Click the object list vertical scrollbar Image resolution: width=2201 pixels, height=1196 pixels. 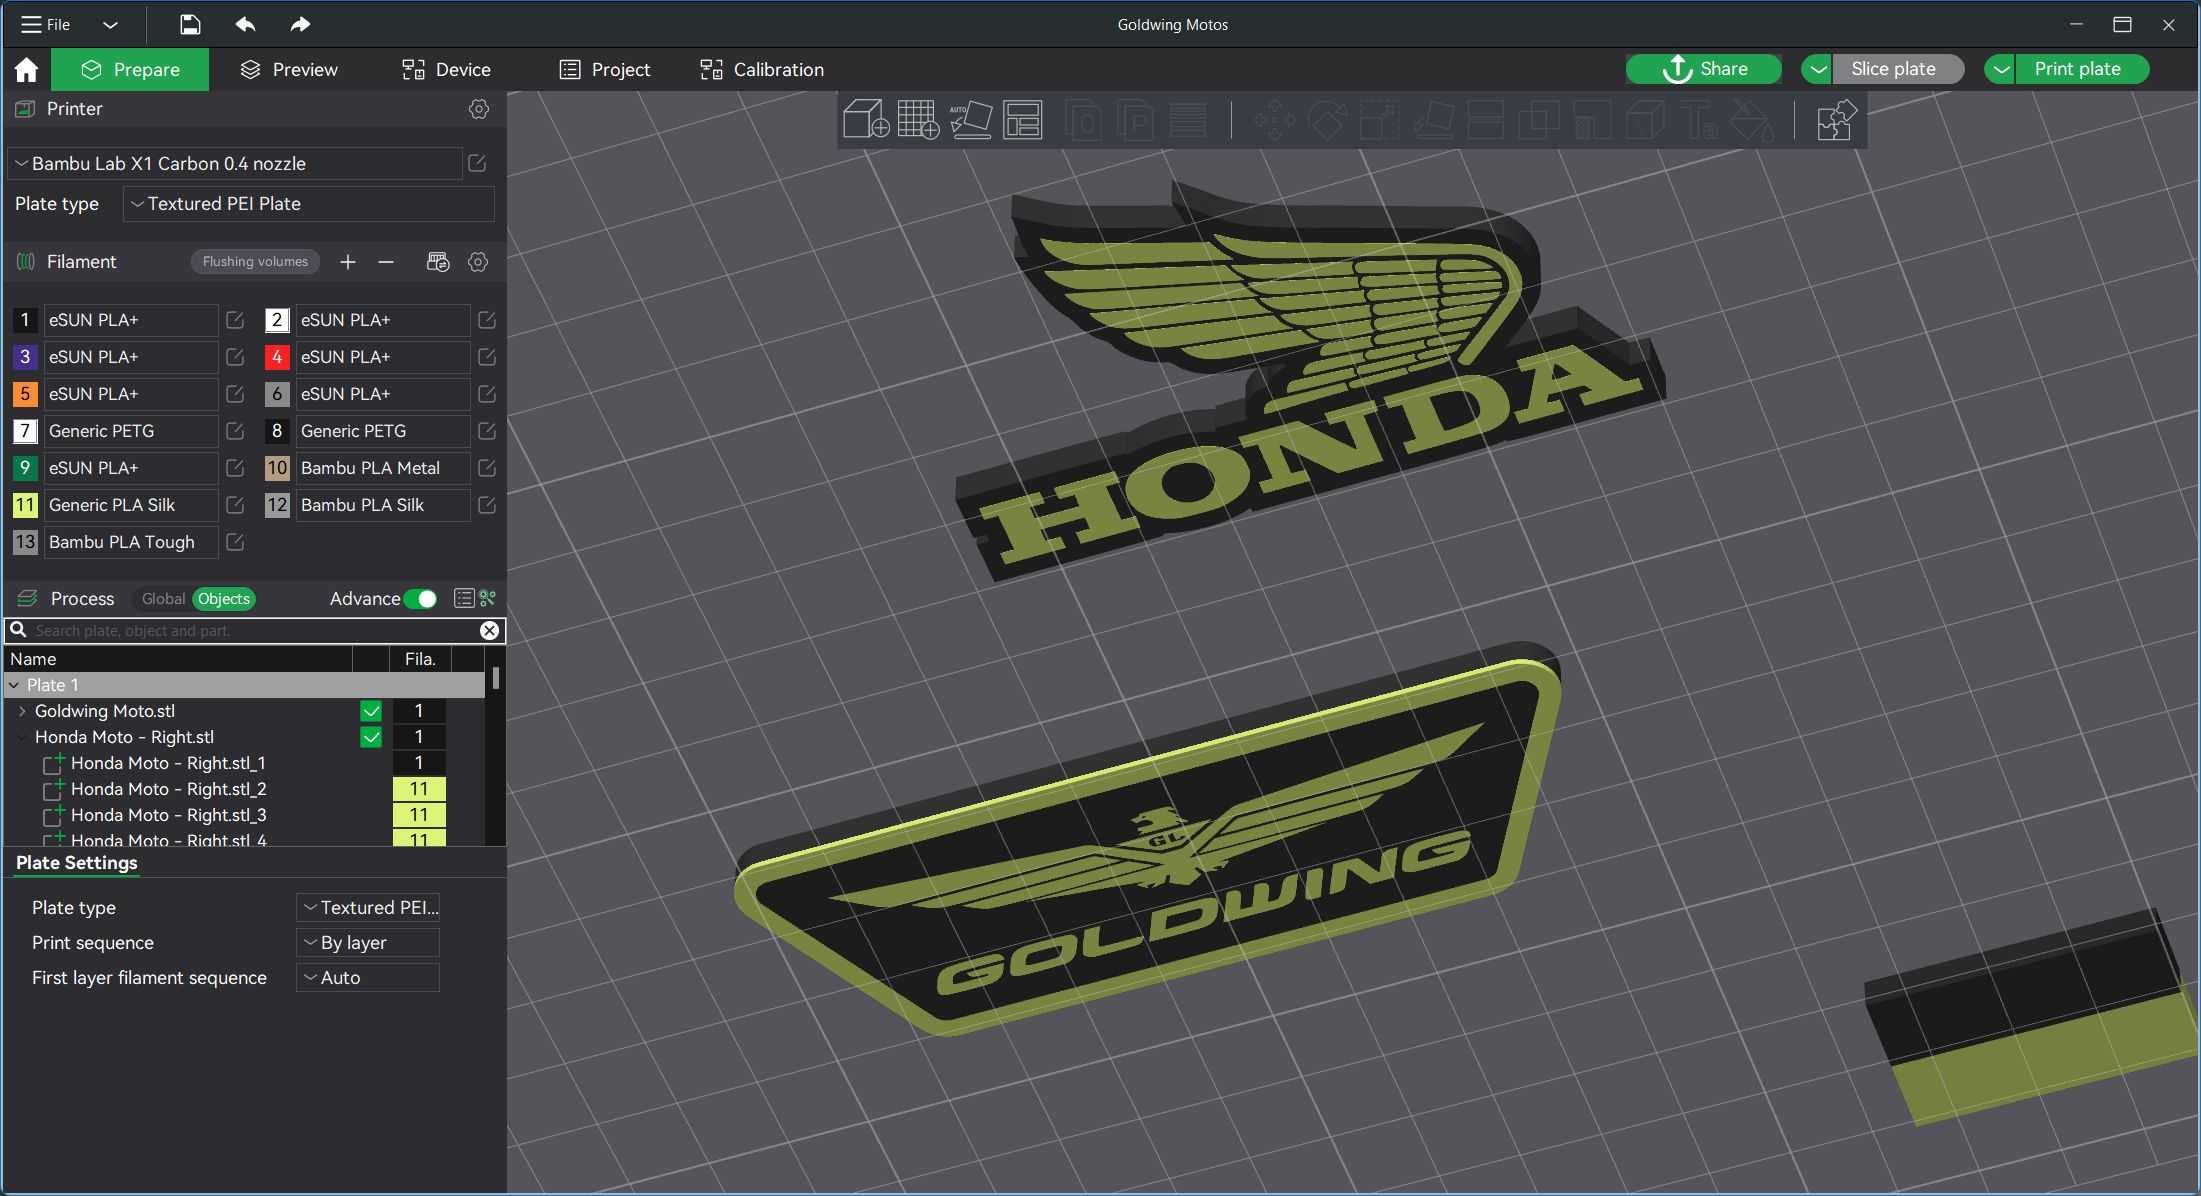click(495, 680)
